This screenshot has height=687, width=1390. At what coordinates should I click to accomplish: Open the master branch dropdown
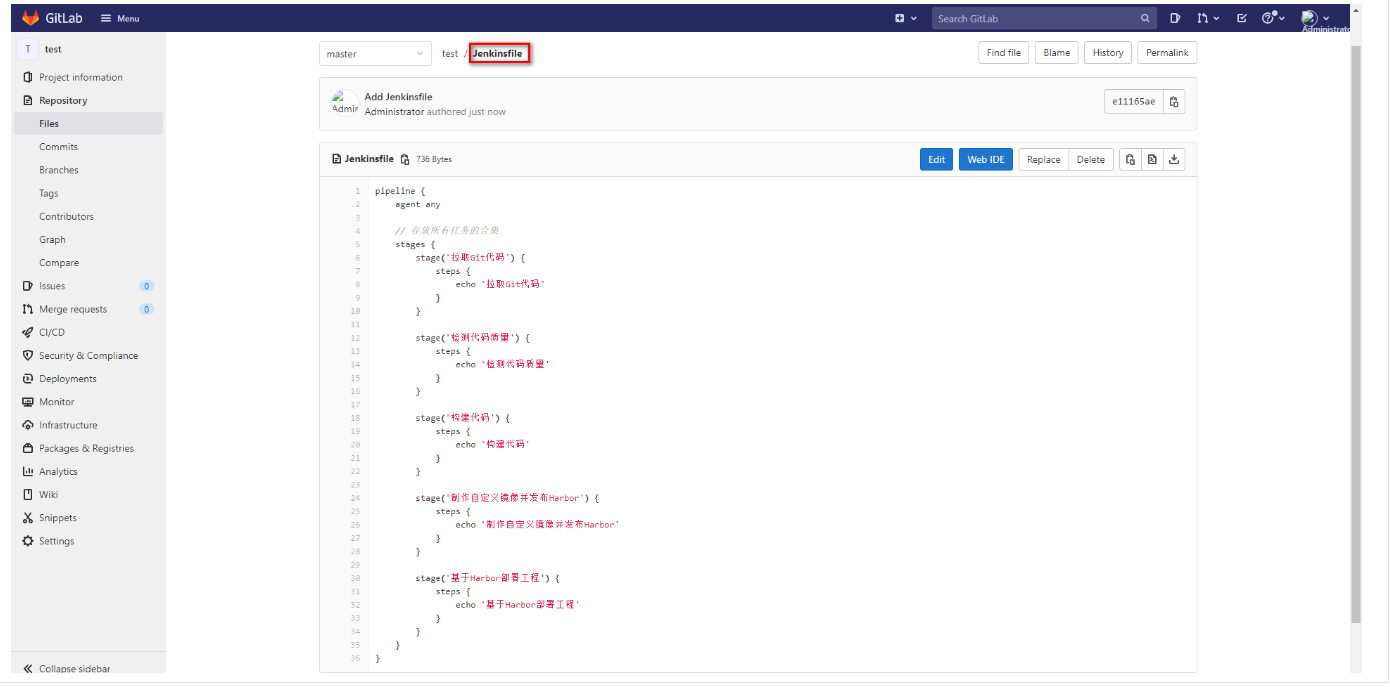tap(376, 54)
